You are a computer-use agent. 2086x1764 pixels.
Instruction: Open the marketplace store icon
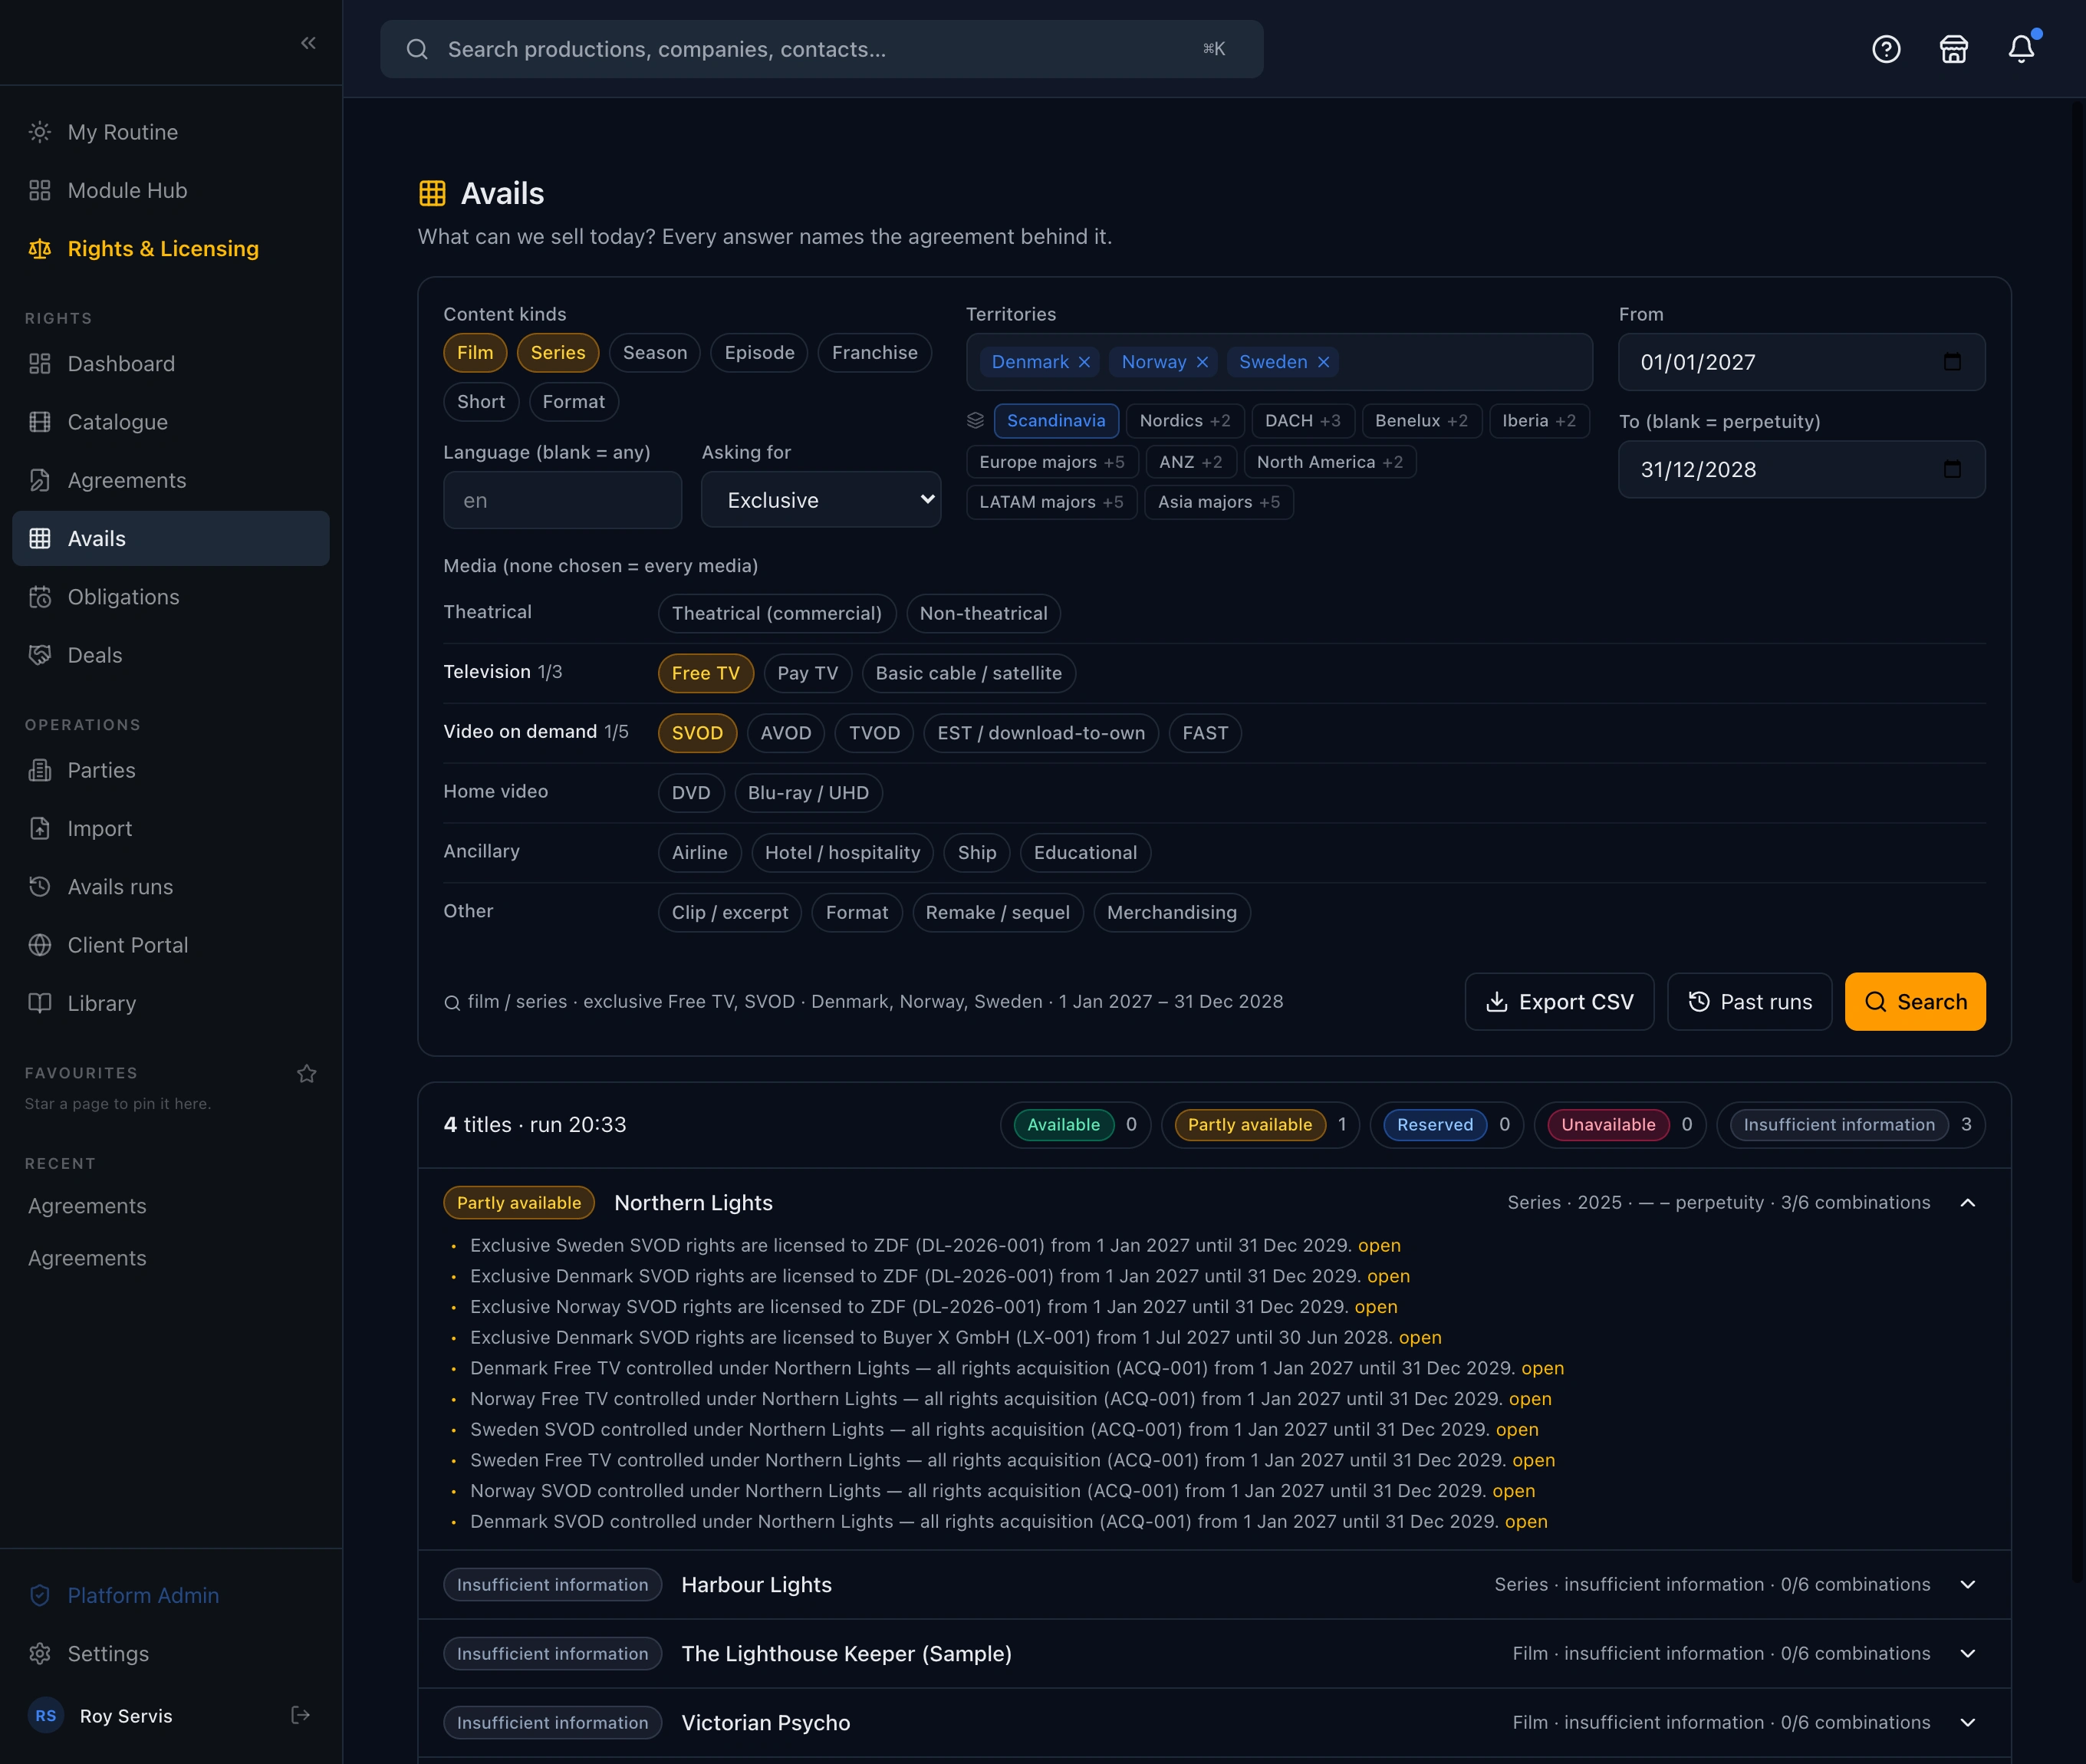(x=1953, y=49)
